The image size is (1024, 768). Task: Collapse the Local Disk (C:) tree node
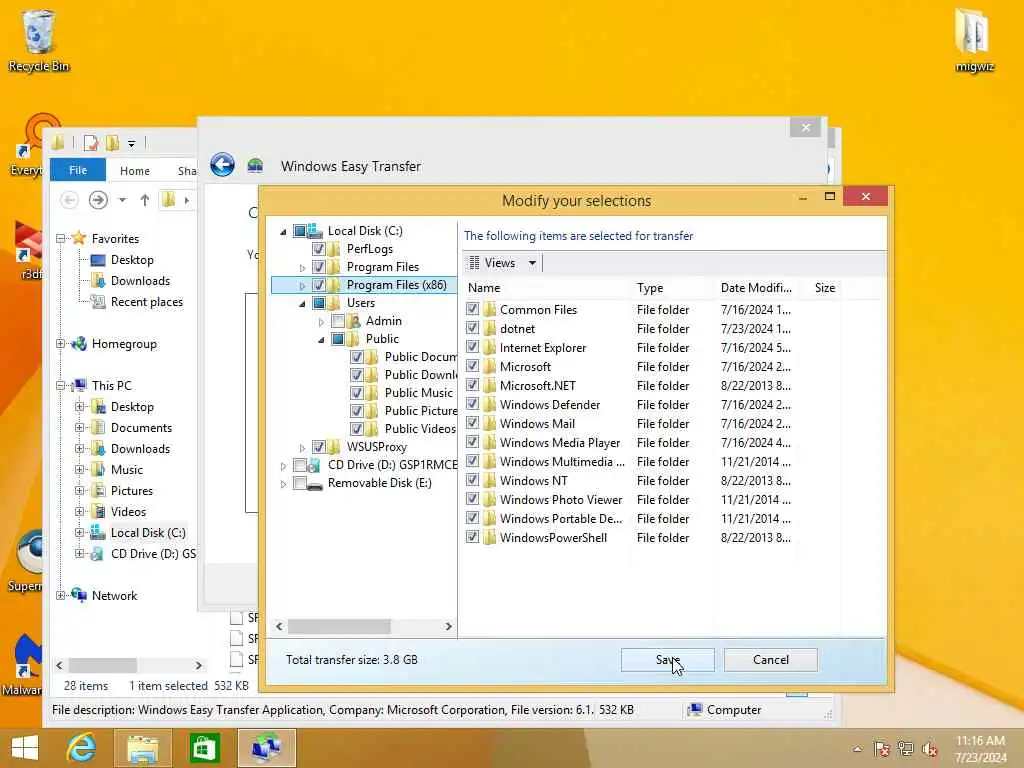(x=283, y=231)
